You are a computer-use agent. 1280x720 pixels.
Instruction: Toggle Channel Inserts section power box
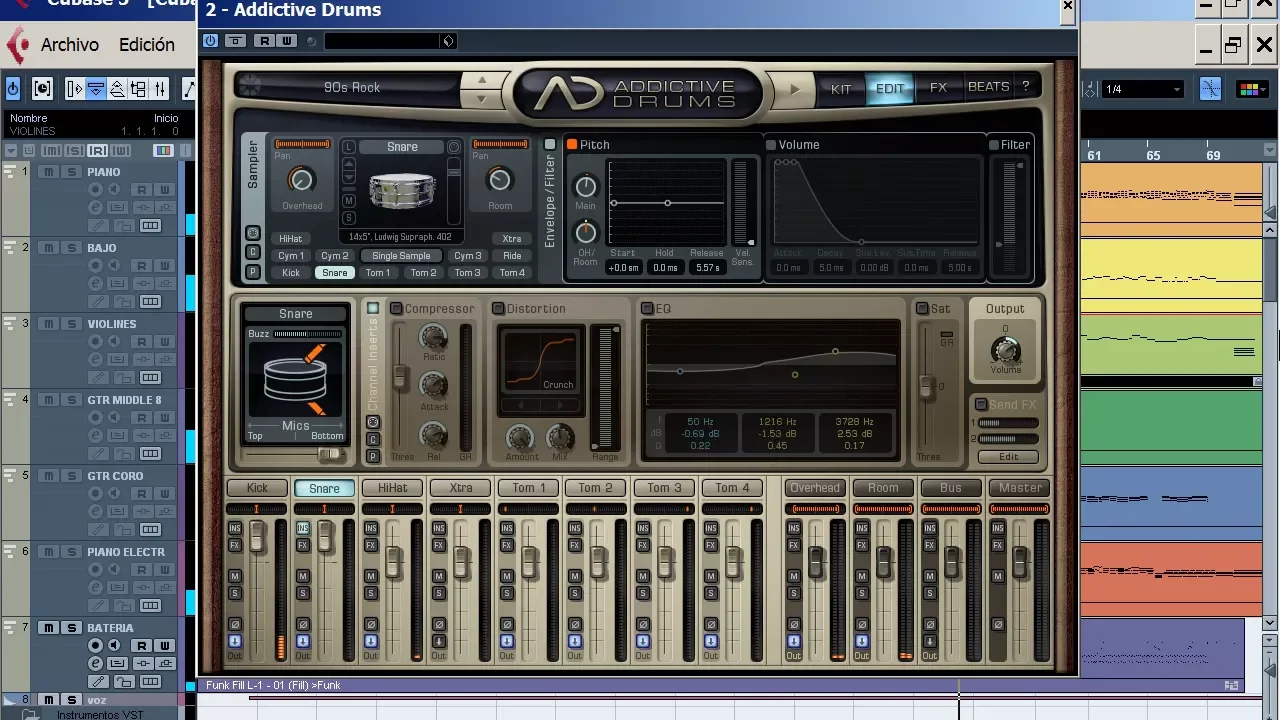pos(373,308)
